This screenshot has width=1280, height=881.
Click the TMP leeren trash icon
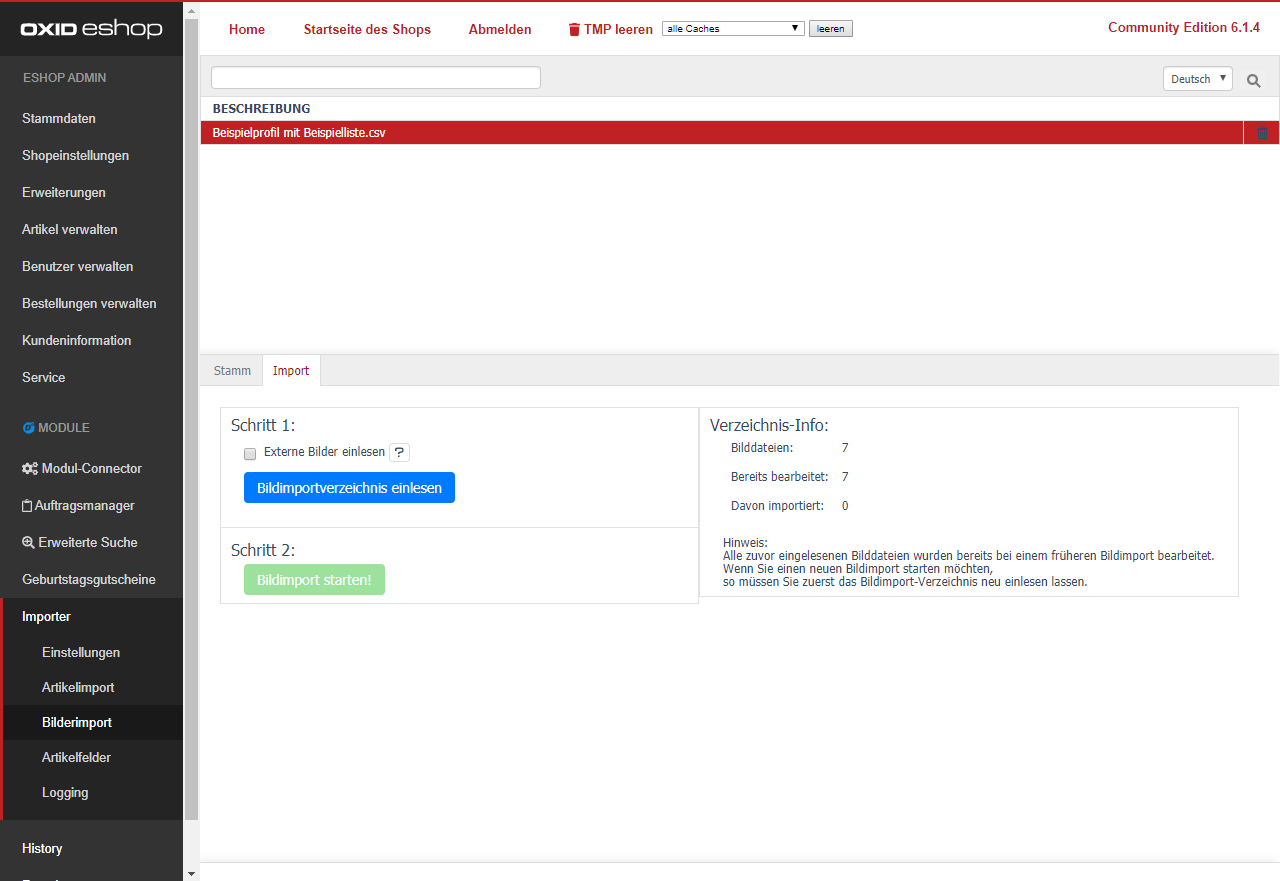574,30
